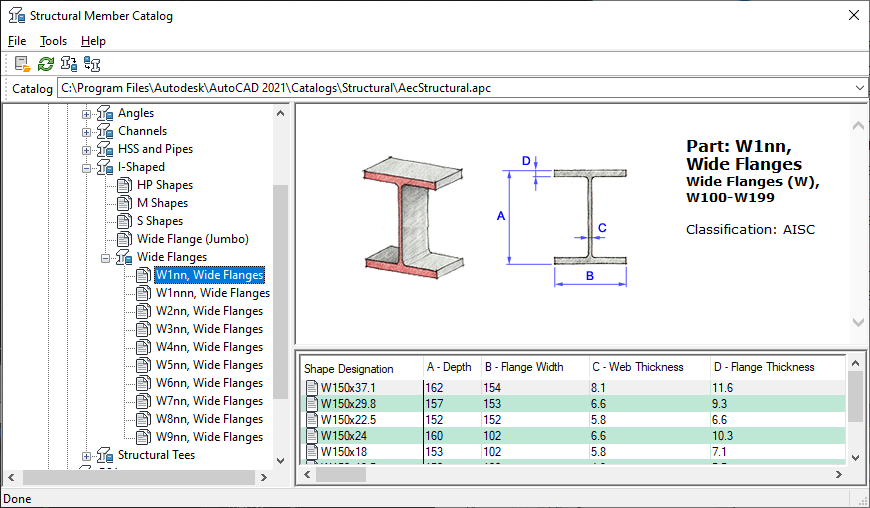
Task: Click the third toolbar icon after Refresh
Action: [69, 64]
